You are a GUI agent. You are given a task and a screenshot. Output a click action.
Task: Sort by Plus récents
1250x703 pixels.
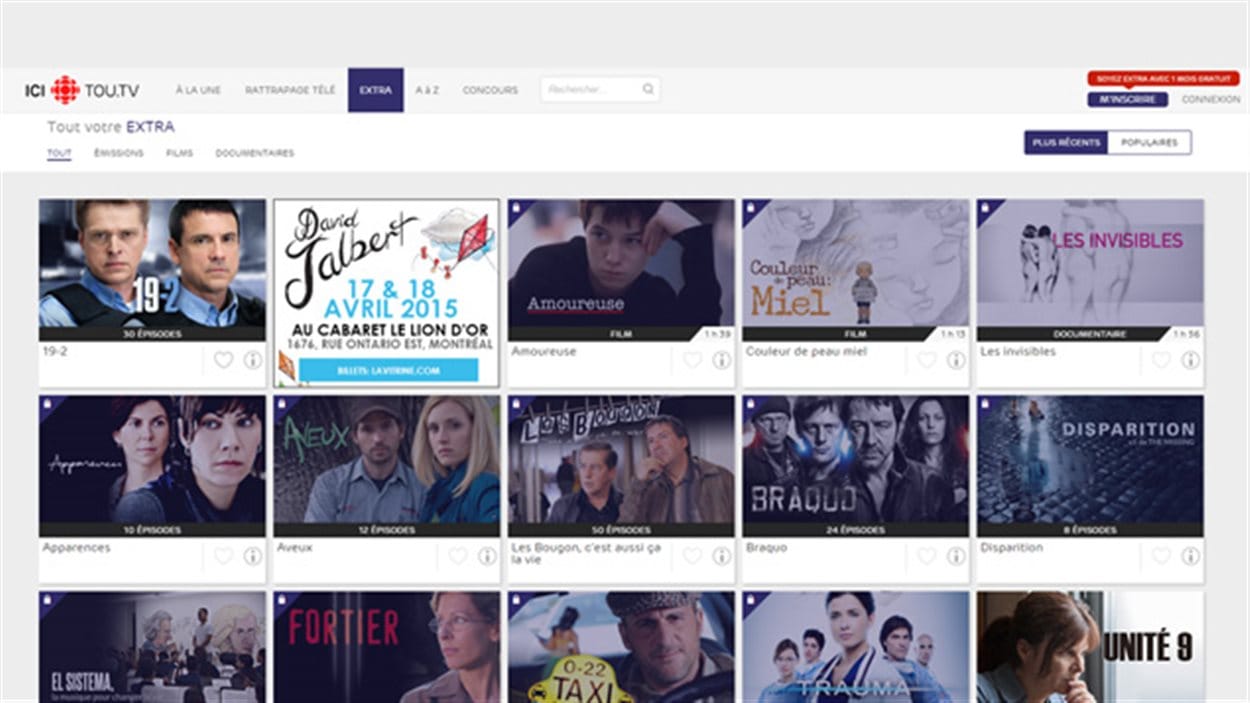pos(1065,143)
